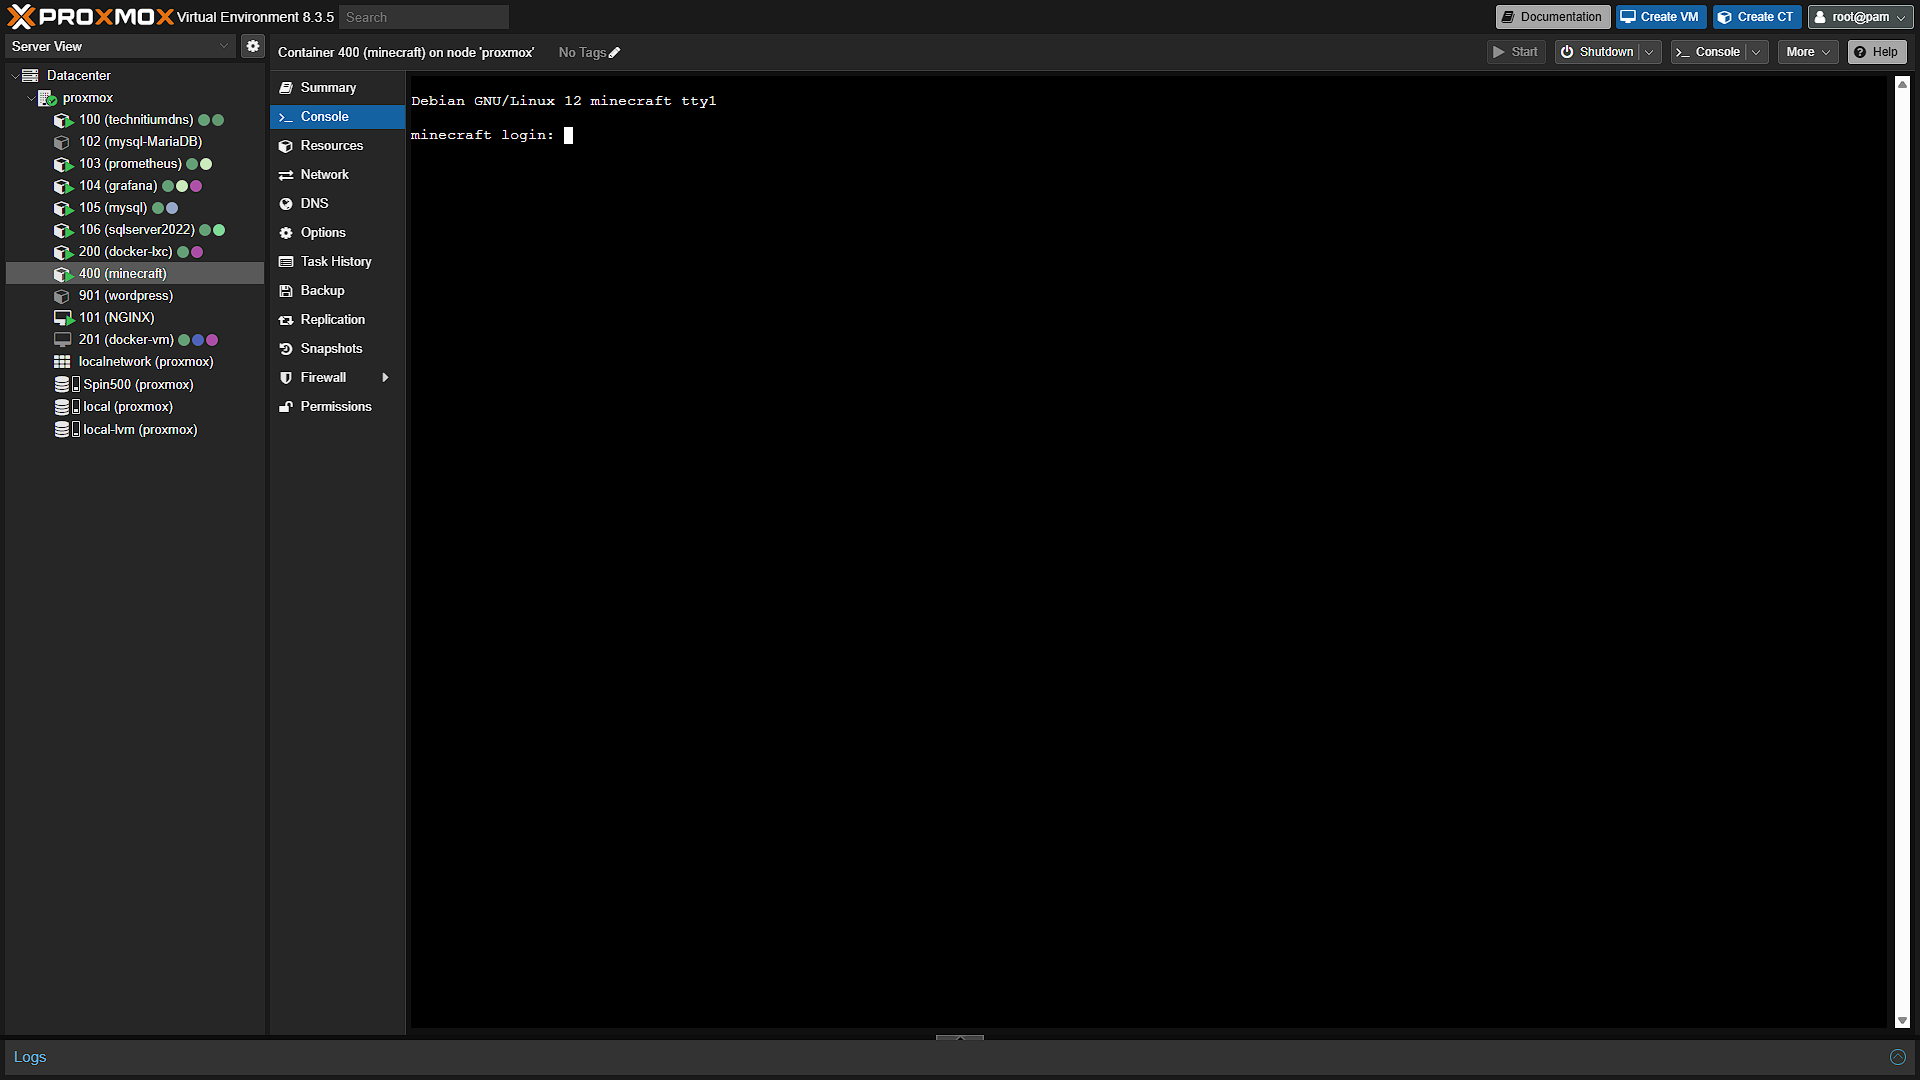Click the local-lvm (proxmox) storage icon

pos(67,430)
